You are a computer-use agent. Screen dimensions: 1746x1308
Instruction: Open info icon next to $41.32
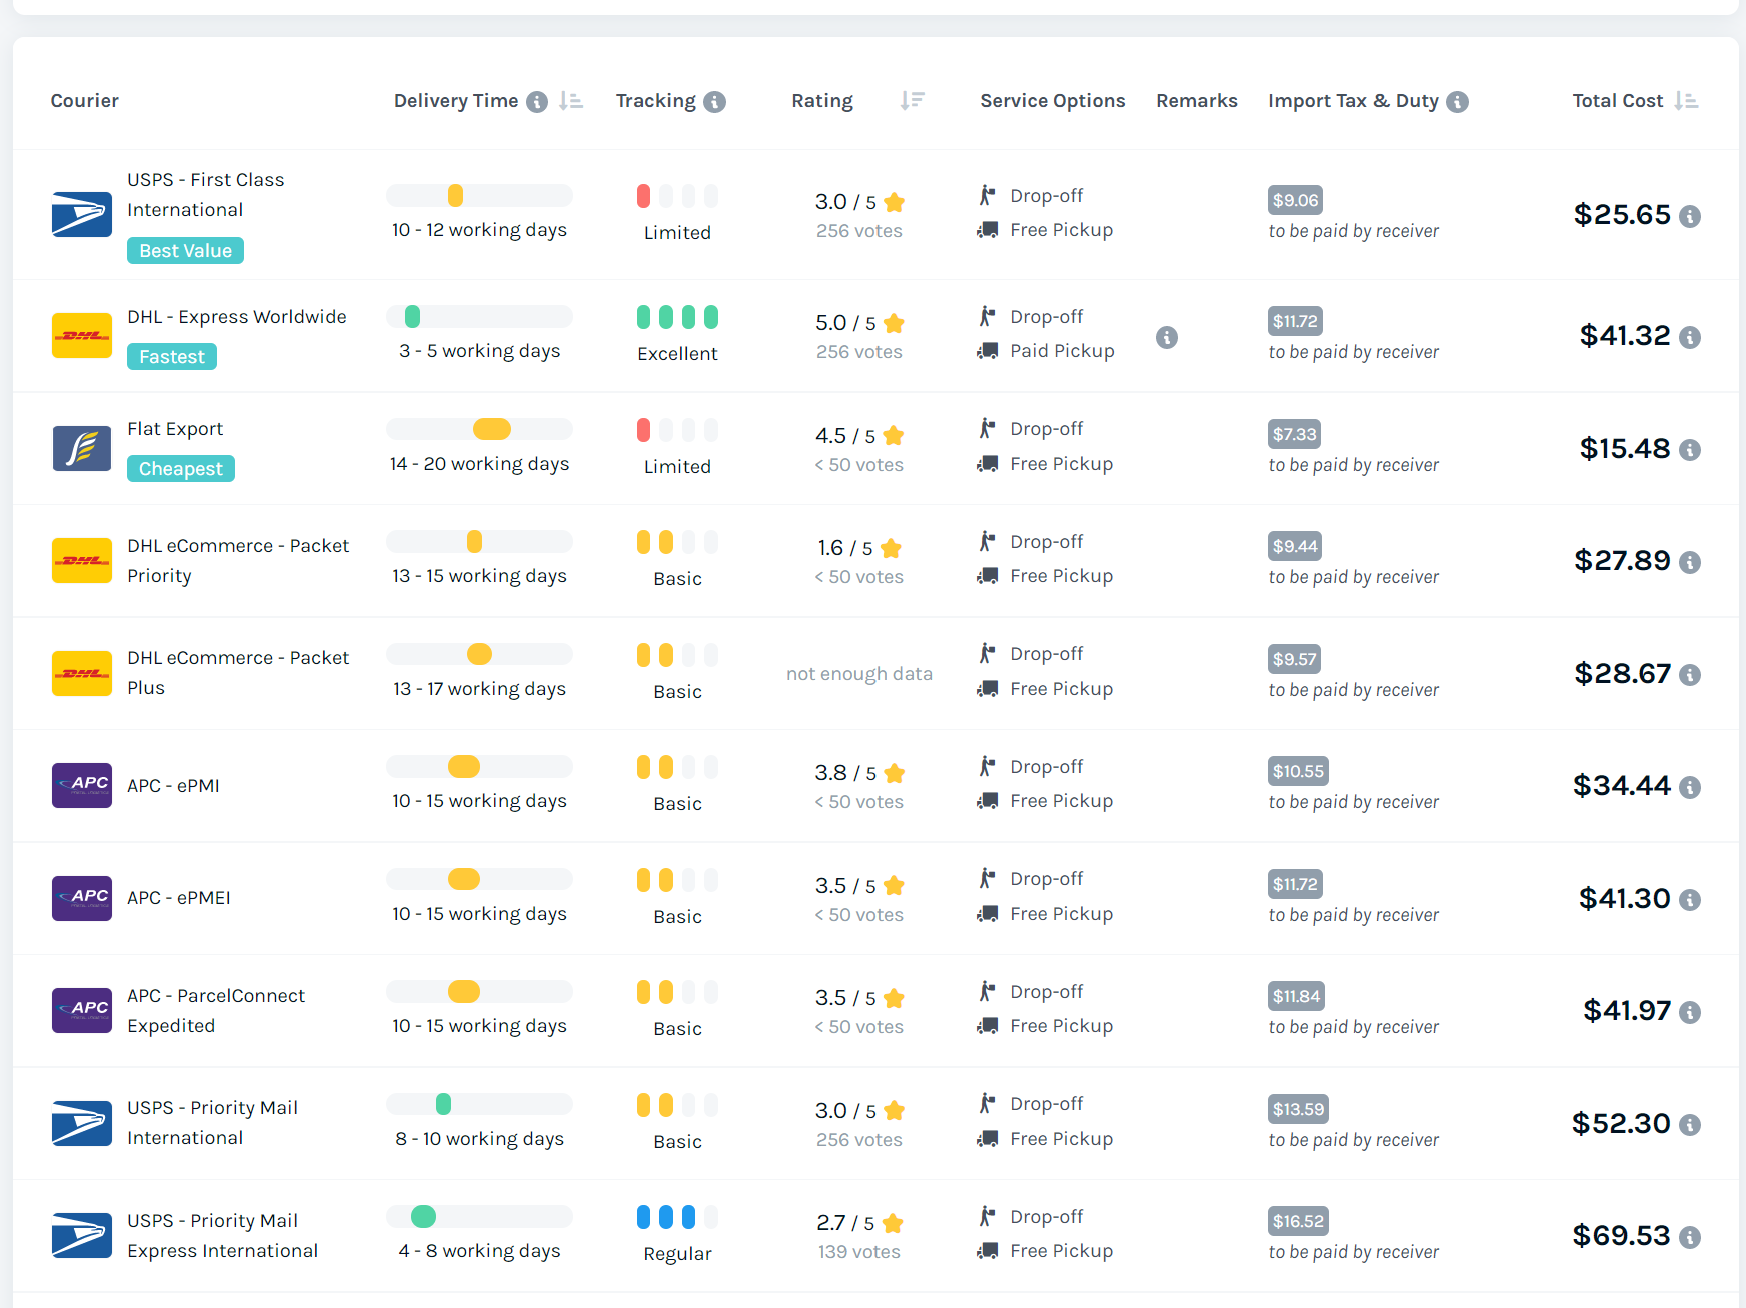1690,337
